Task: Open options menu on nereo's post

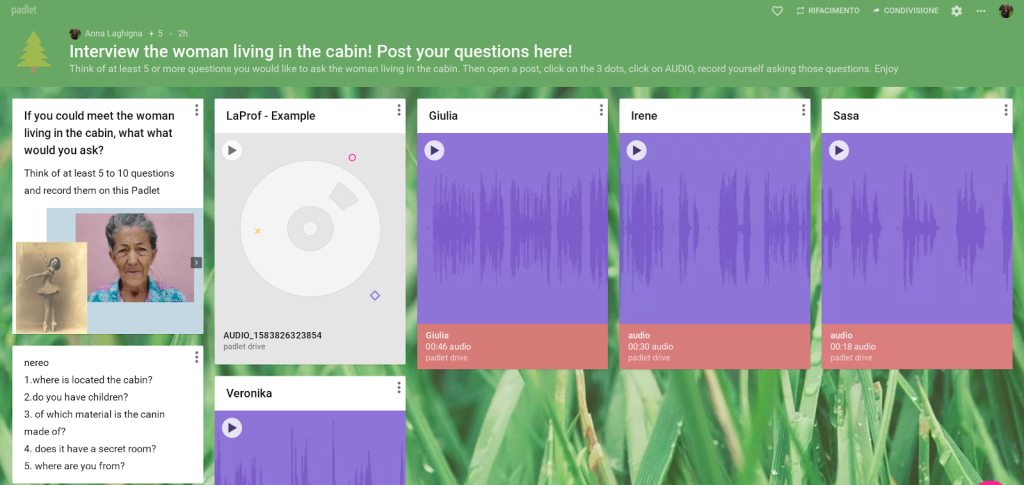Action: click(x=197, y=357)
